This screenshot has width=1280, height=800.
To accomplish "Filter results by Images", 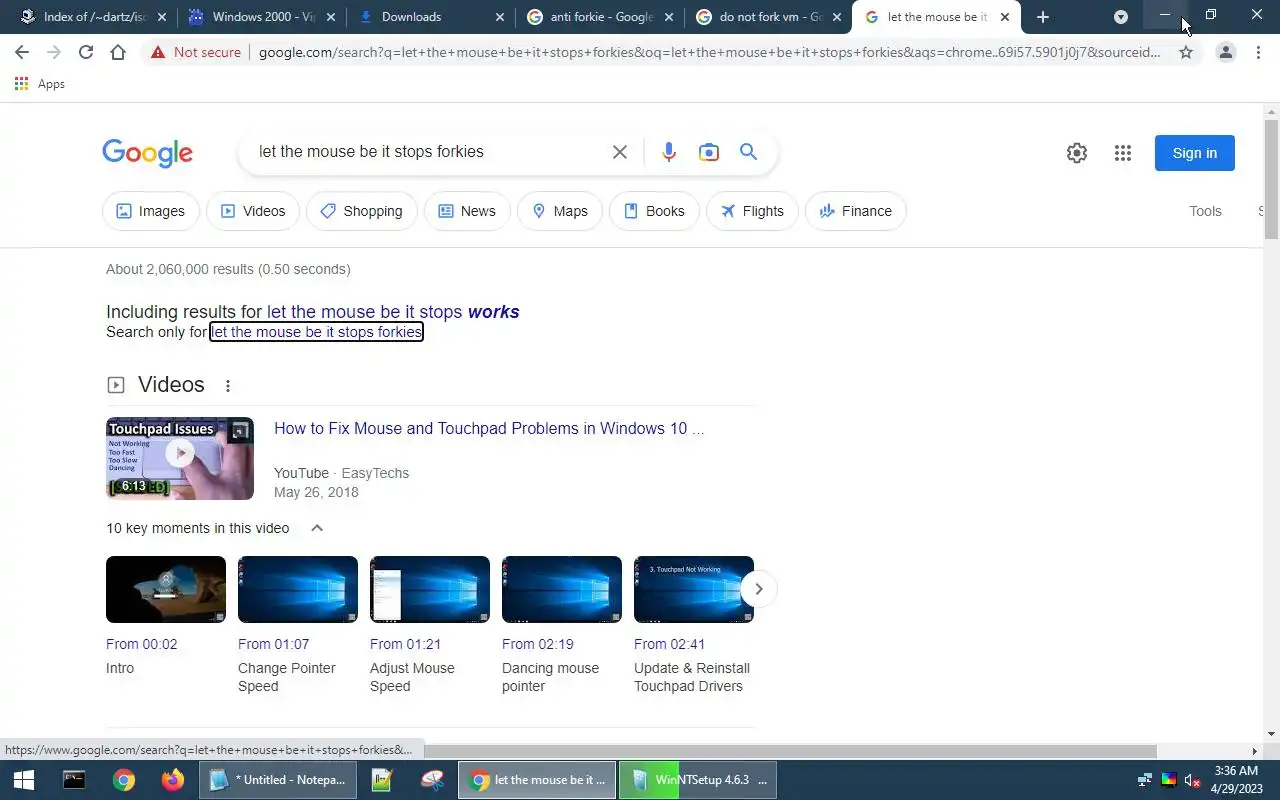I will tap(151, 211).
